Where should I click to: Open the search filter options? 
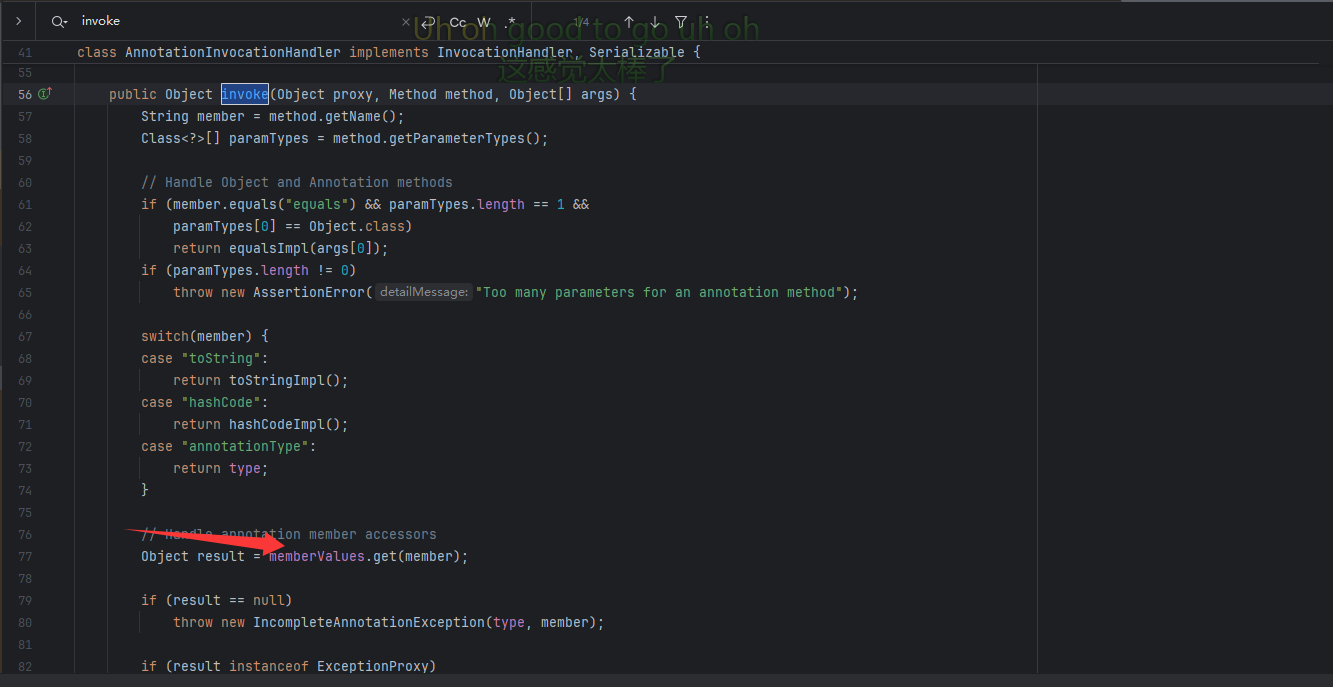click(x=681, y=22)
